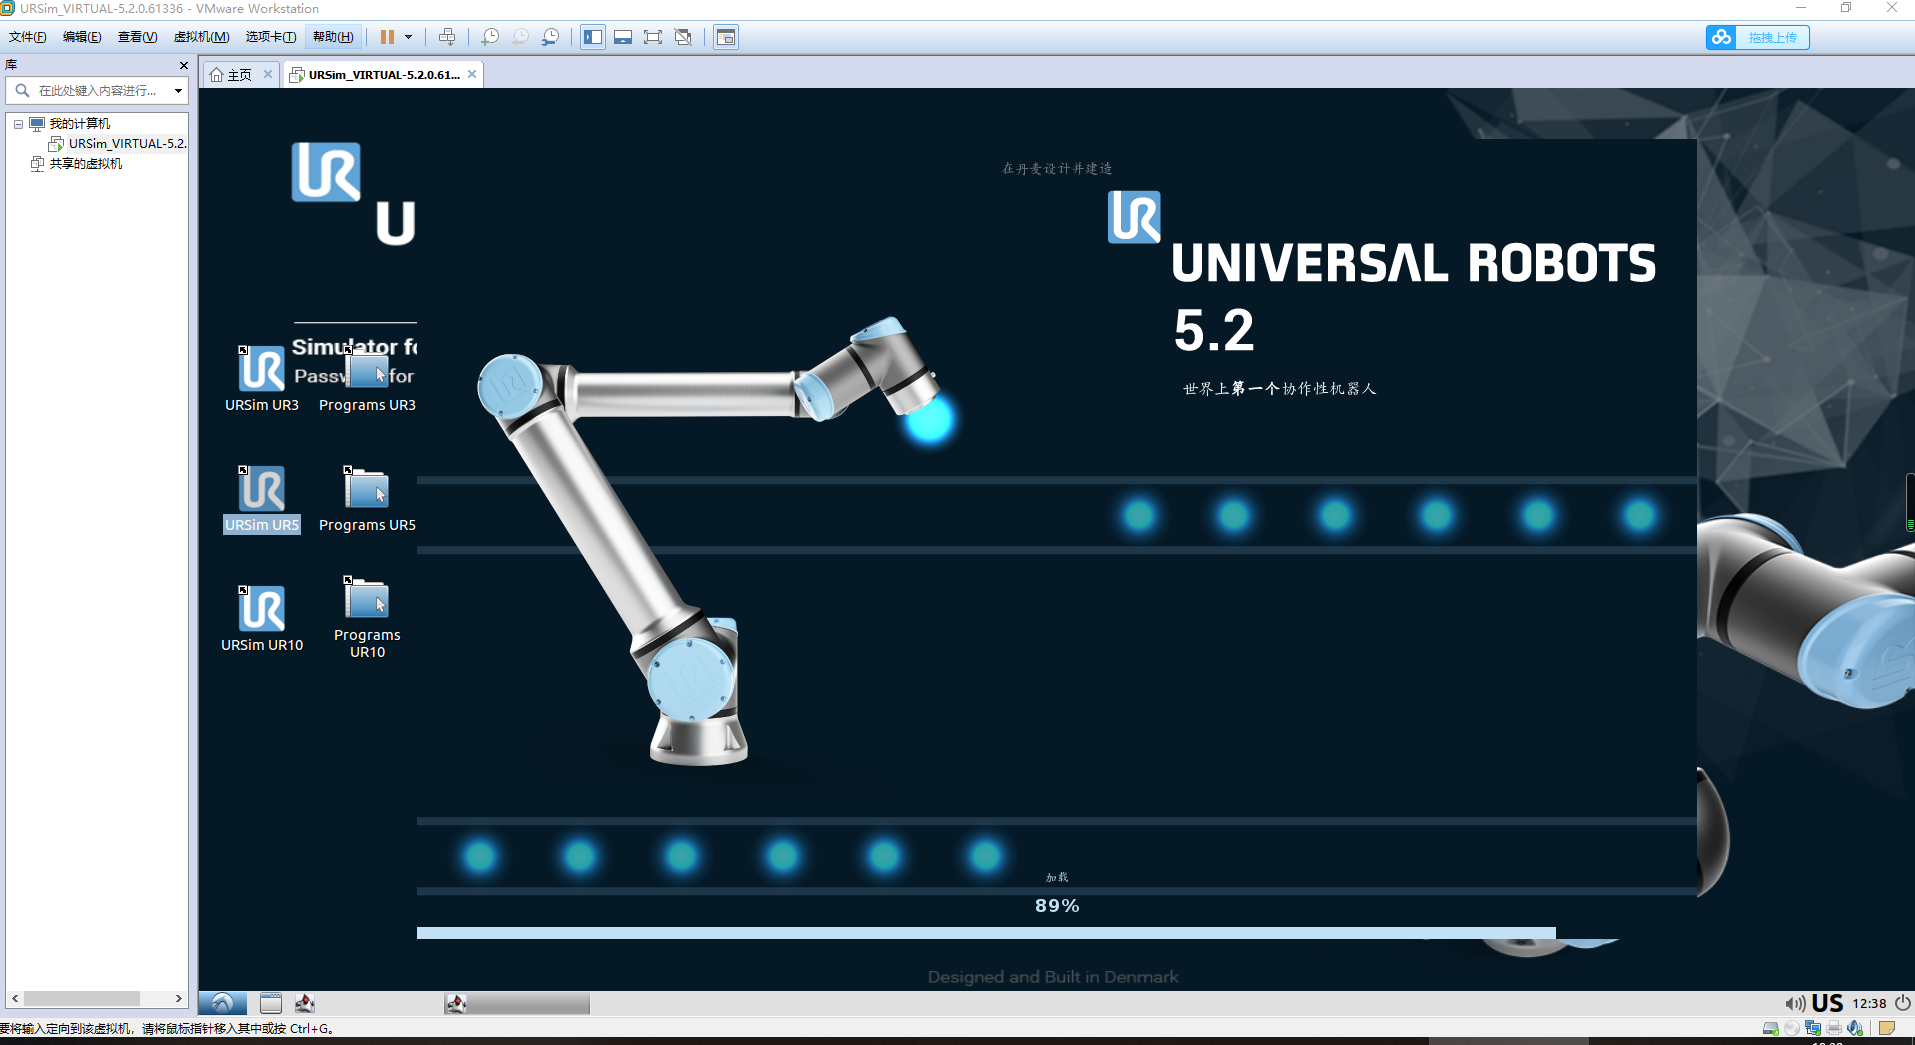
Task: Open the 编辑(E) menu
Action: 82,37
